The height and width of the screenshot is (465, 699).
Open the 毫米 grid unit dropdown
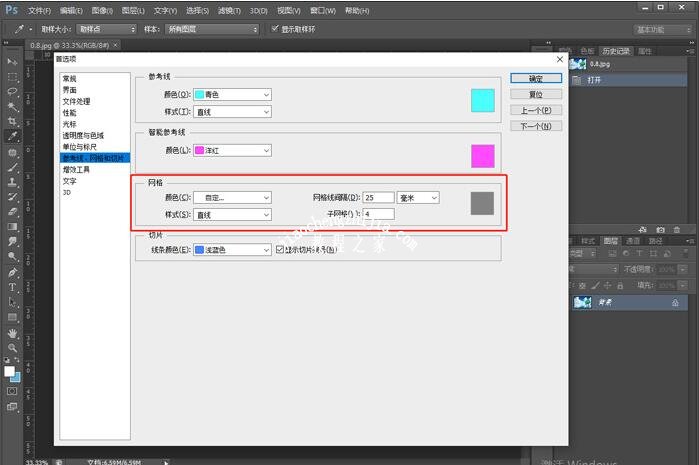(418, 198)
